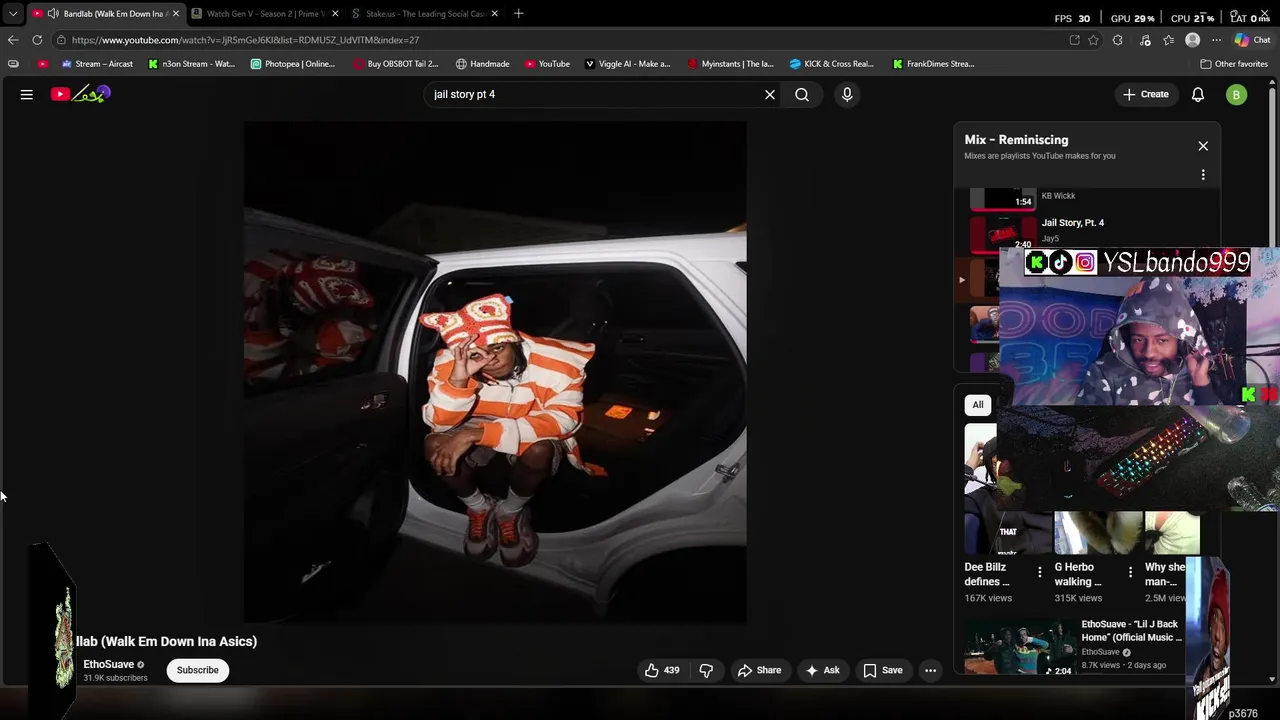Expand the Other favorites folder
1280x720 pixels.
[x=1234, y=64]
